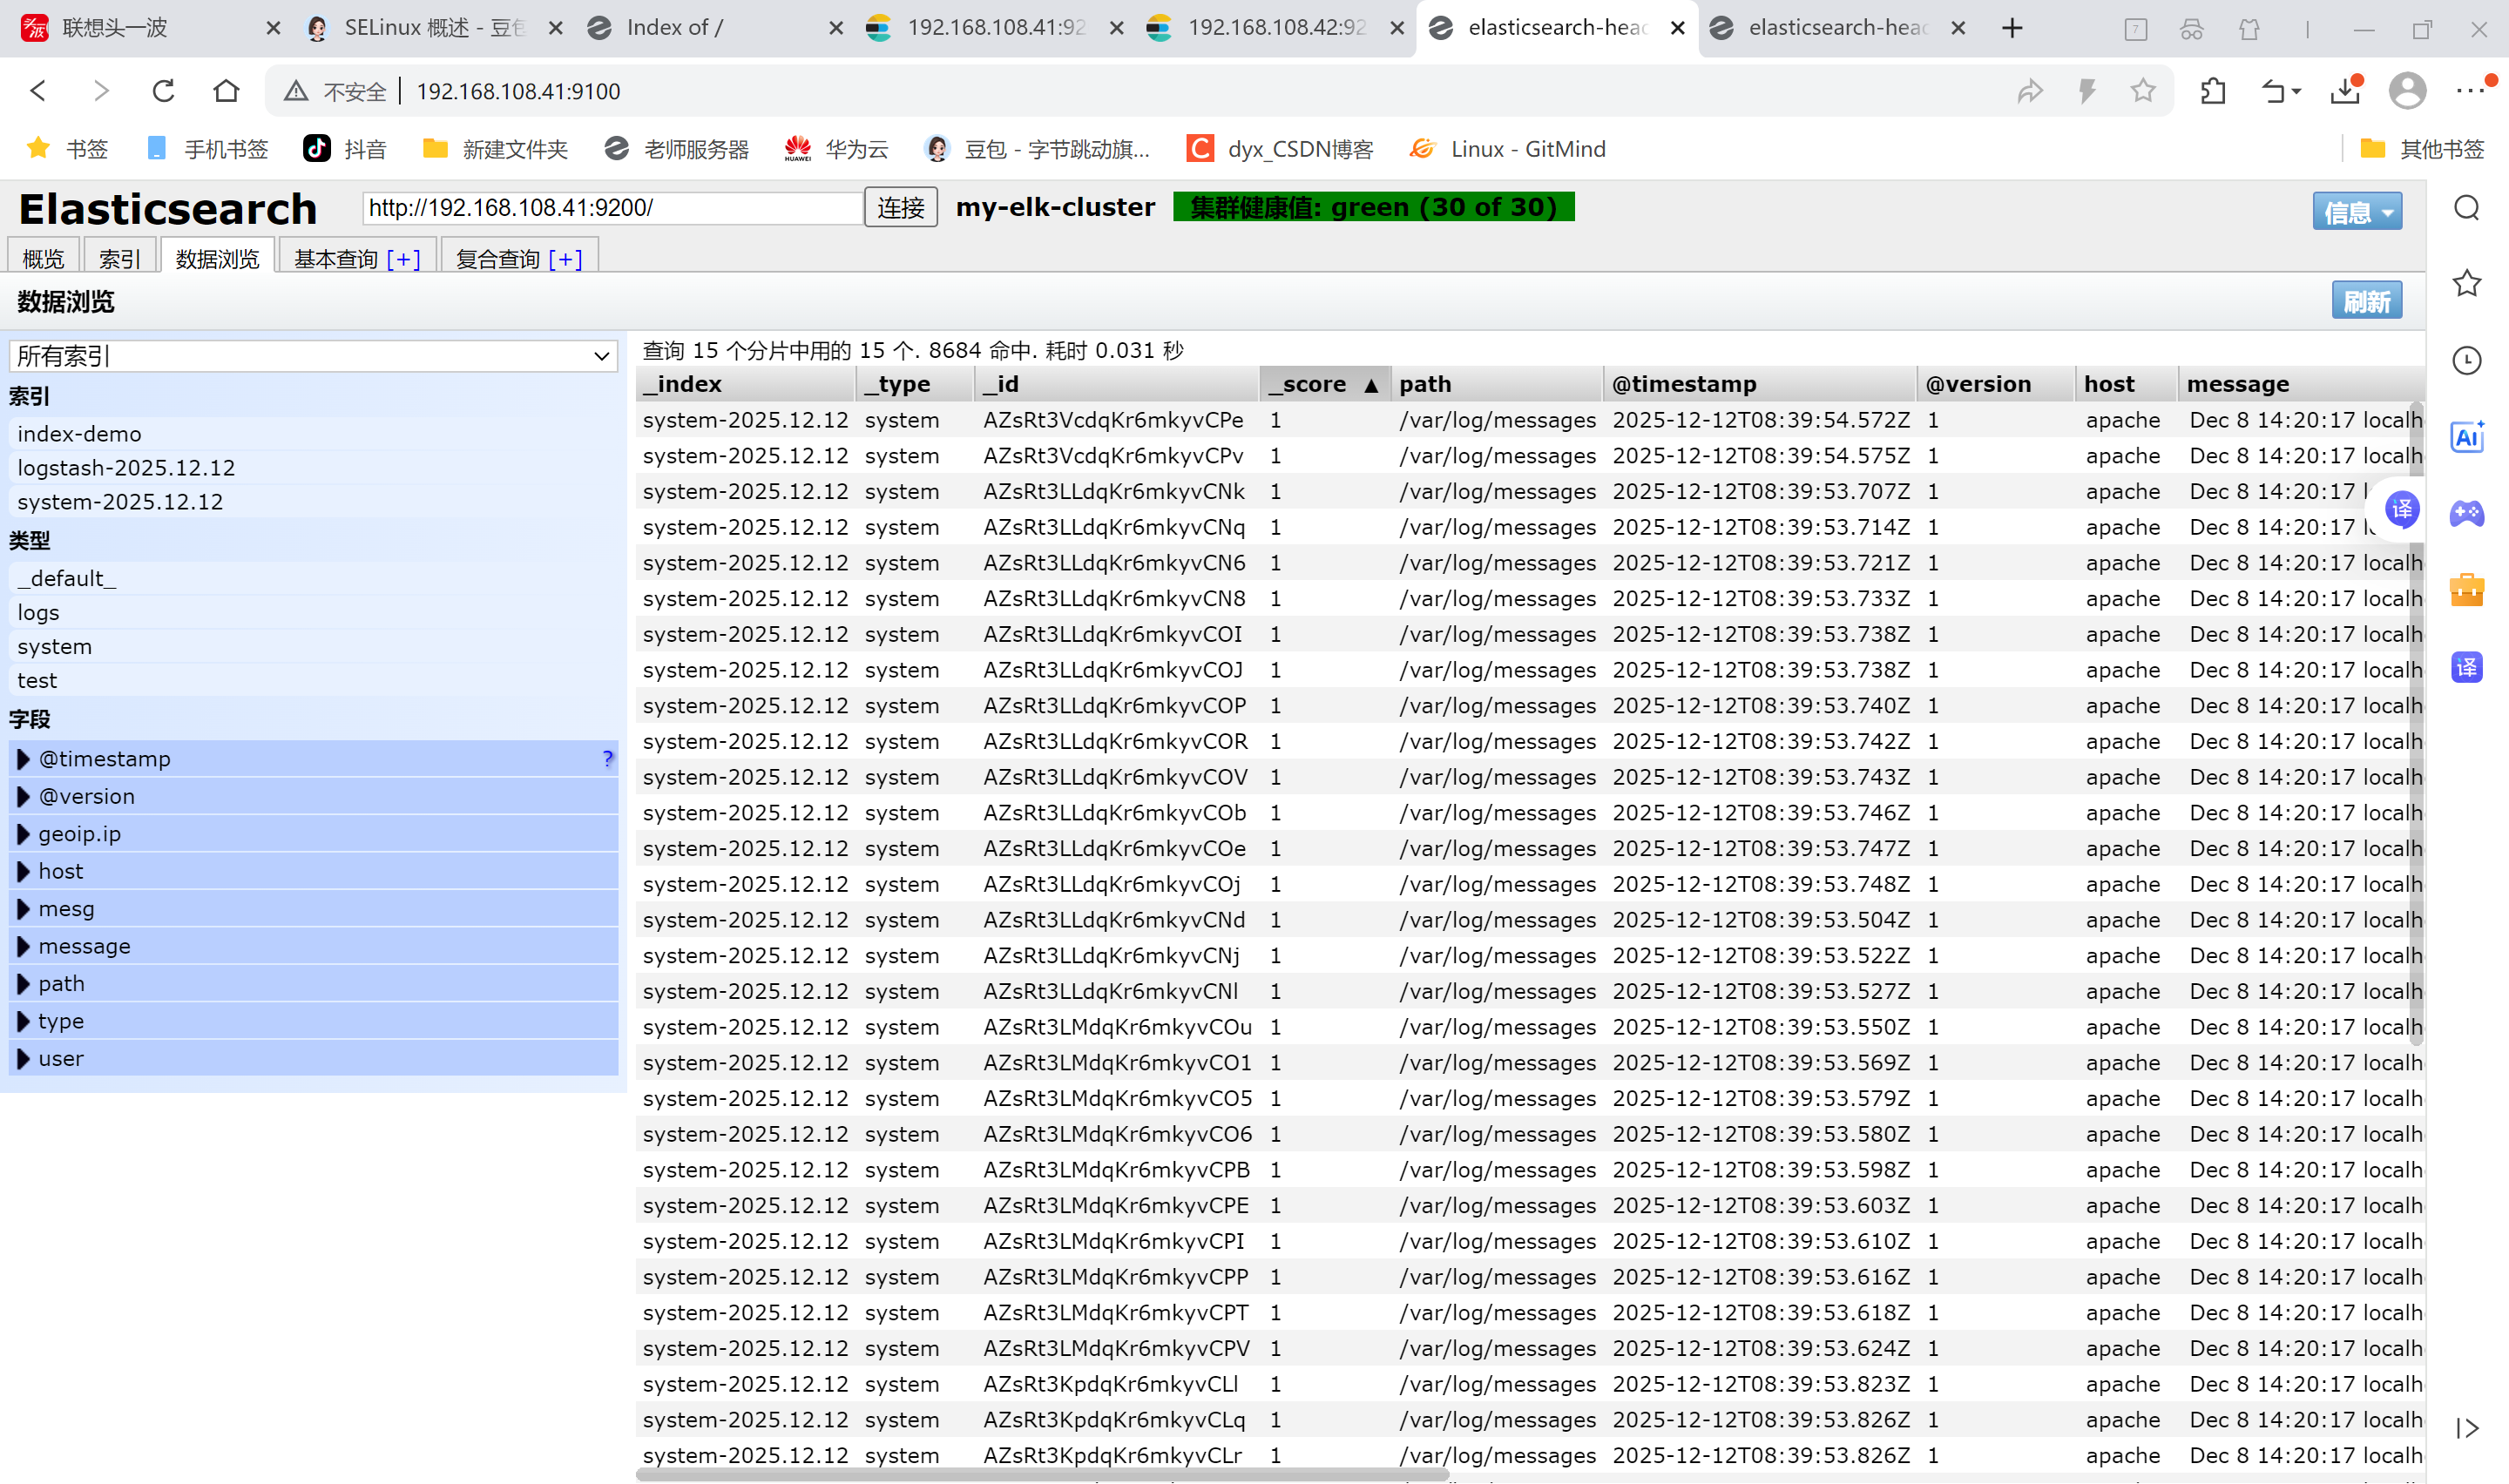2509x1484 pixels.
Task: Switch to the 基本查询 tab
Action: (336, 259)
